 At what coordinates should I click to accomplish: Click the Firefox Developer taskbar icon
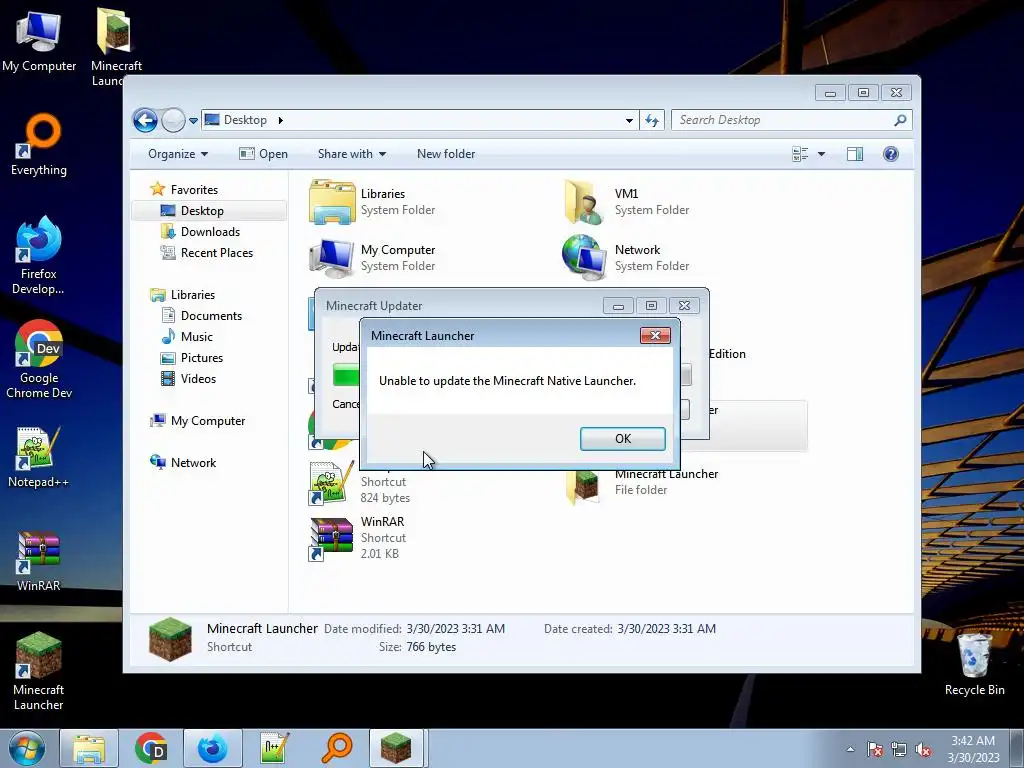(x=213, y=748)
